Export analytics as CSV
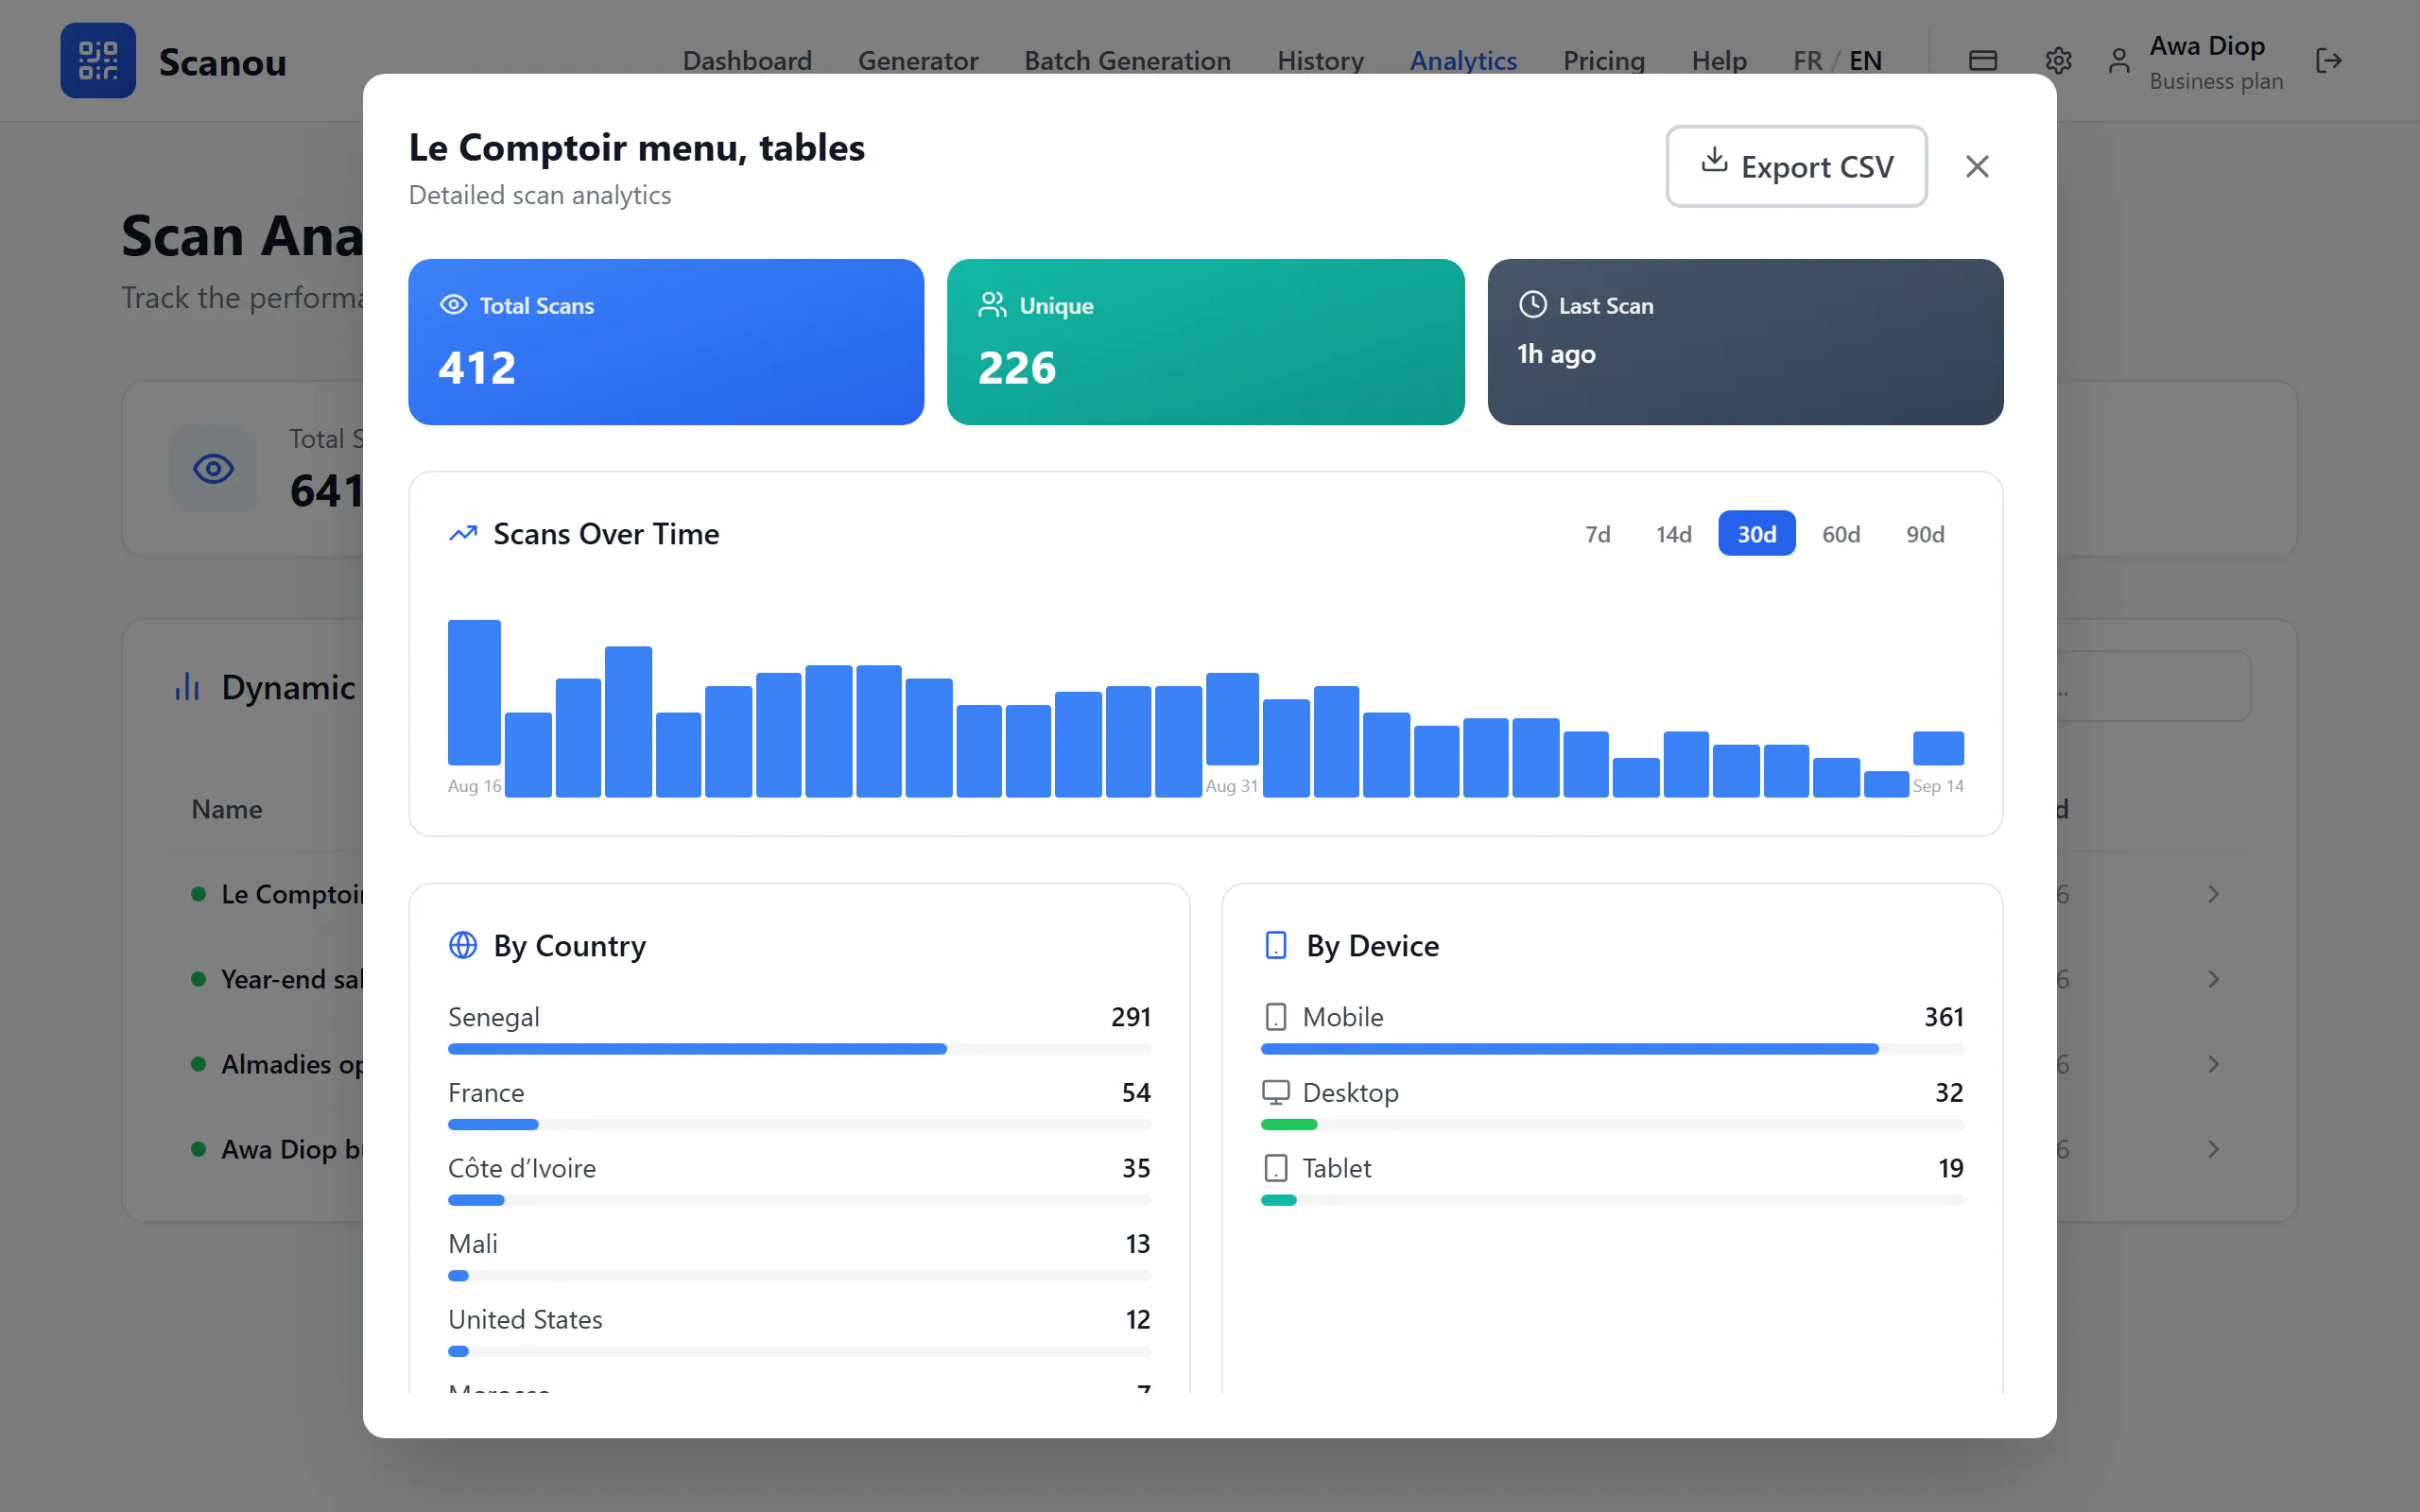 1796,166
